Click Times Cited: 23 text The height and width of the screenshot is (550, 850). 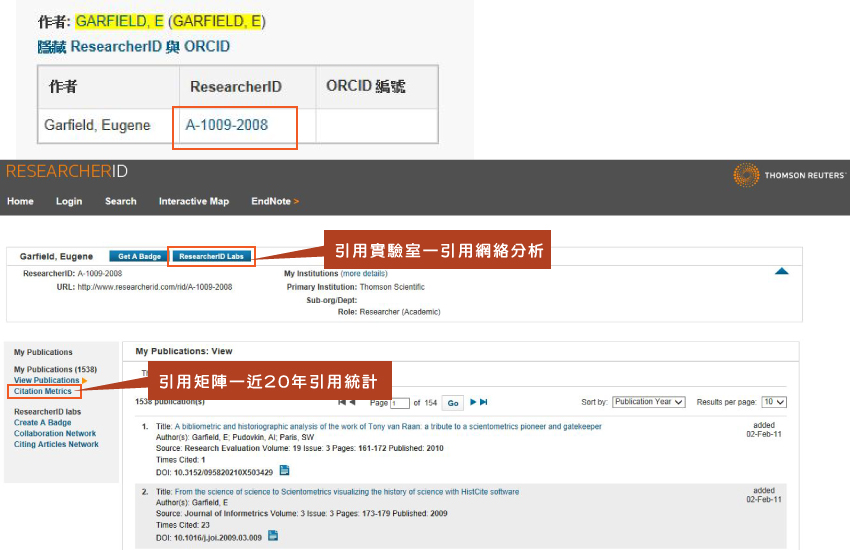coord(183,525)
